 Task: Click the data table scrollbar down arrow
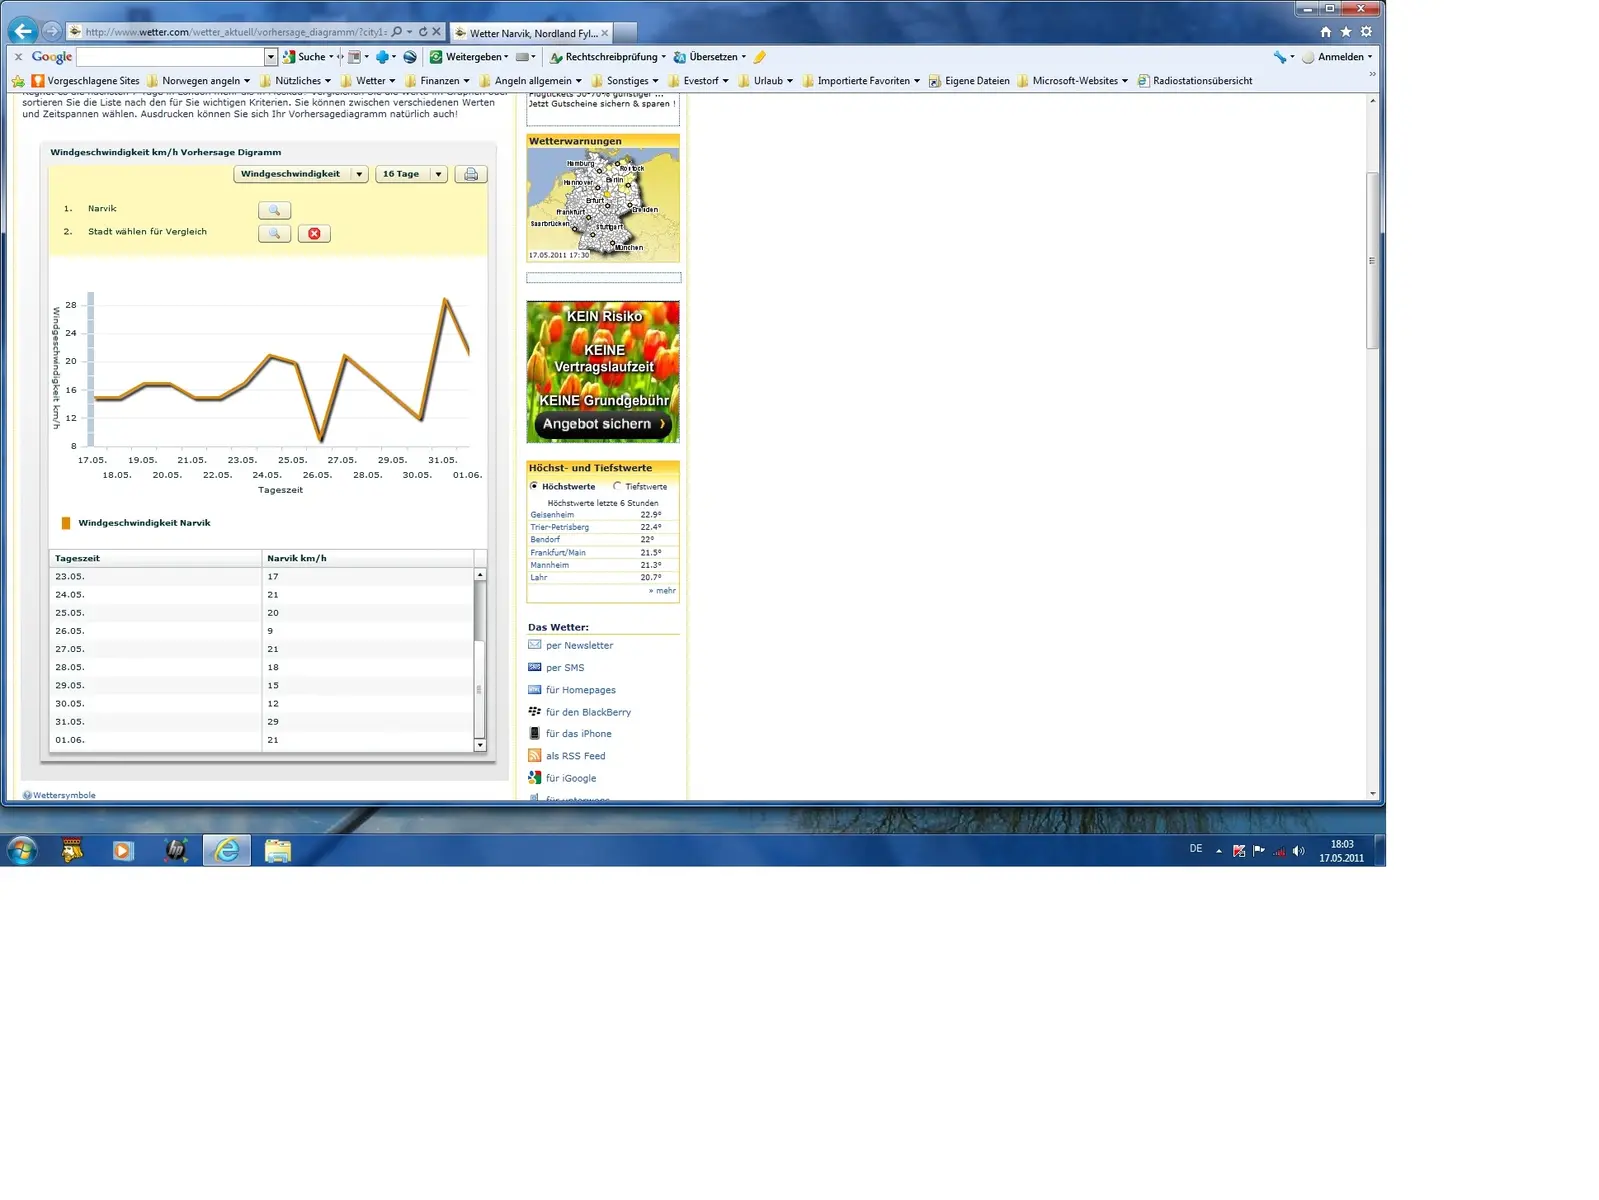coord(480,745)
